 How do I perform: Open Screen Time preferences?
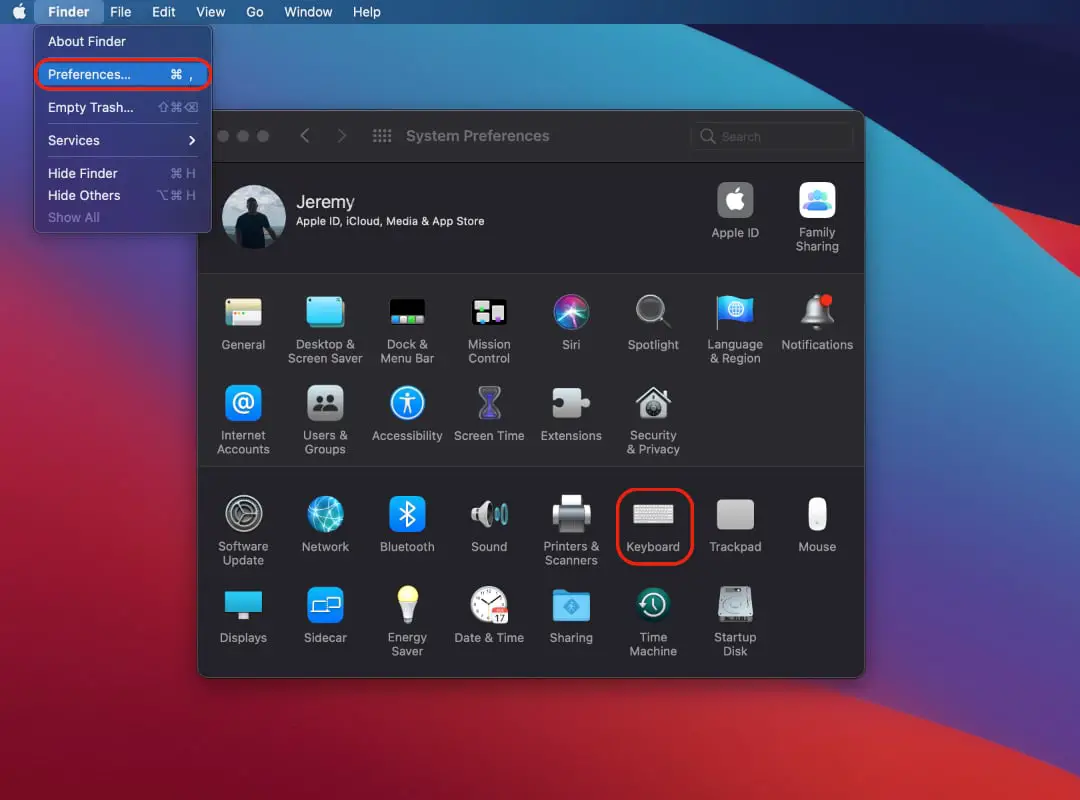pyautogui.click(x=489, y=413)
